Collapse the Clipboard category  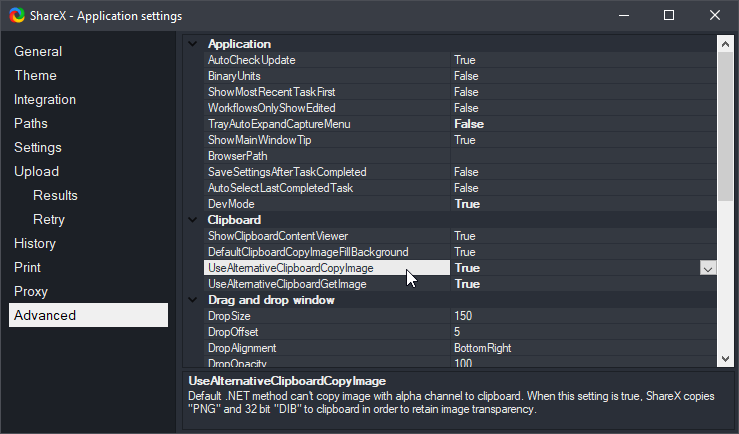[x=192, y=220]
